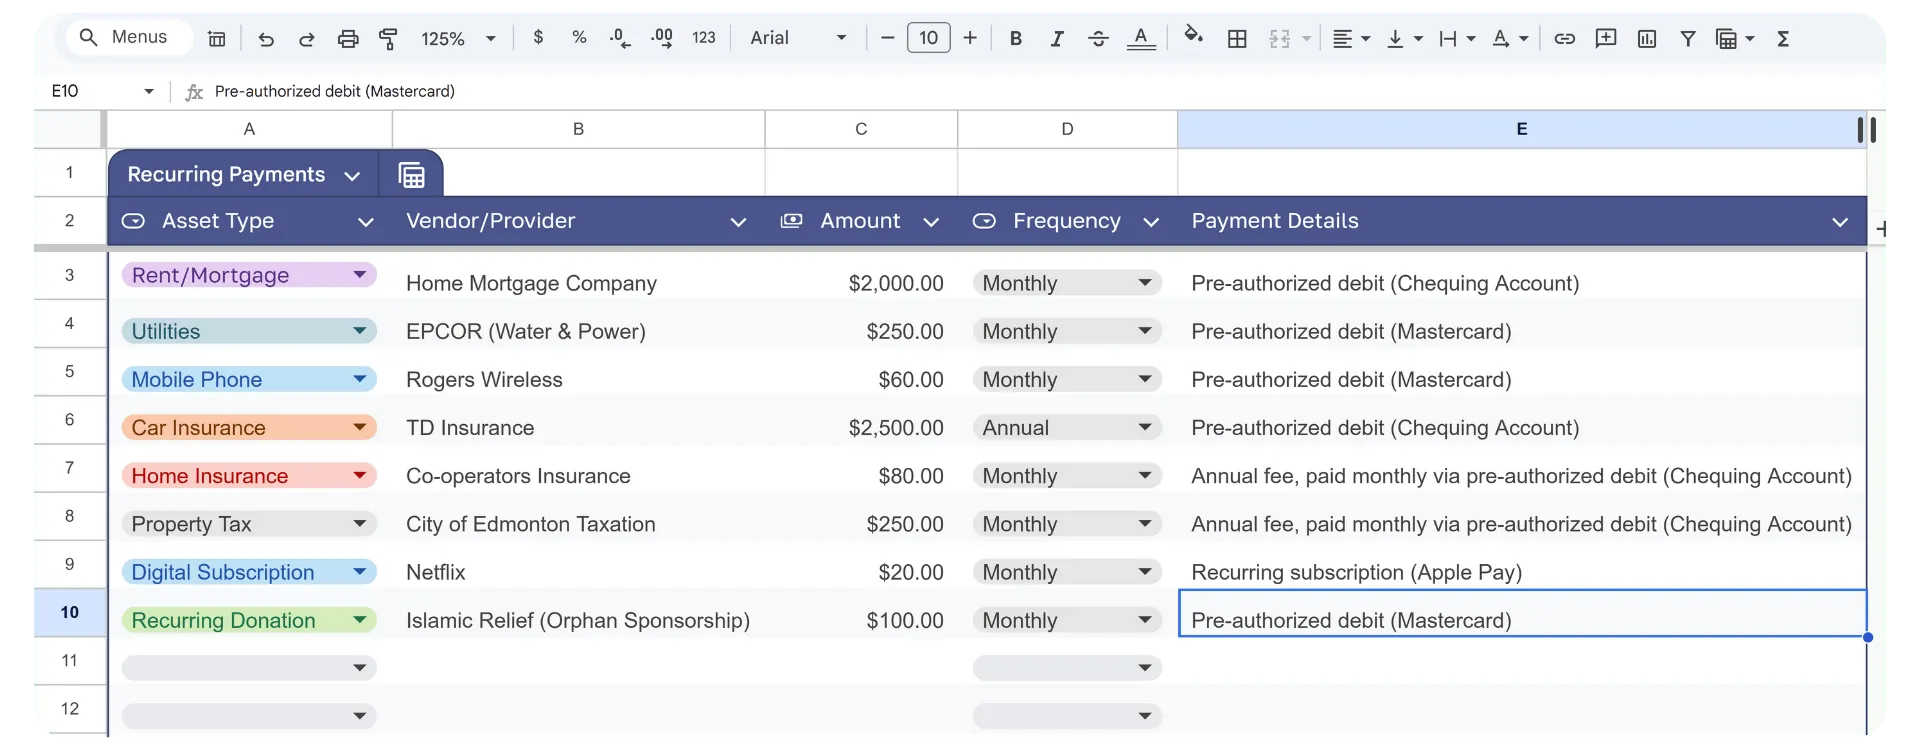Toggle bold formatting
The width and height of the screenshot is (1920, 750).
1016,38
